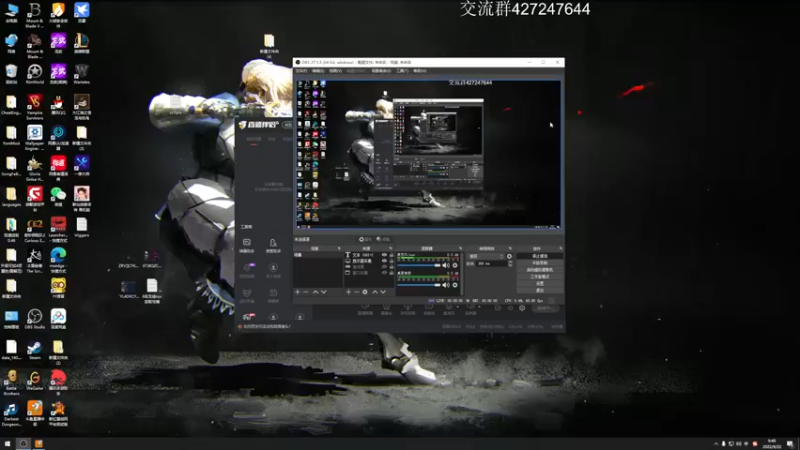The height and width of the screenshot is (450, 800).
Task: Open source 滤镜 button above panels
Action: coord(383,239)
